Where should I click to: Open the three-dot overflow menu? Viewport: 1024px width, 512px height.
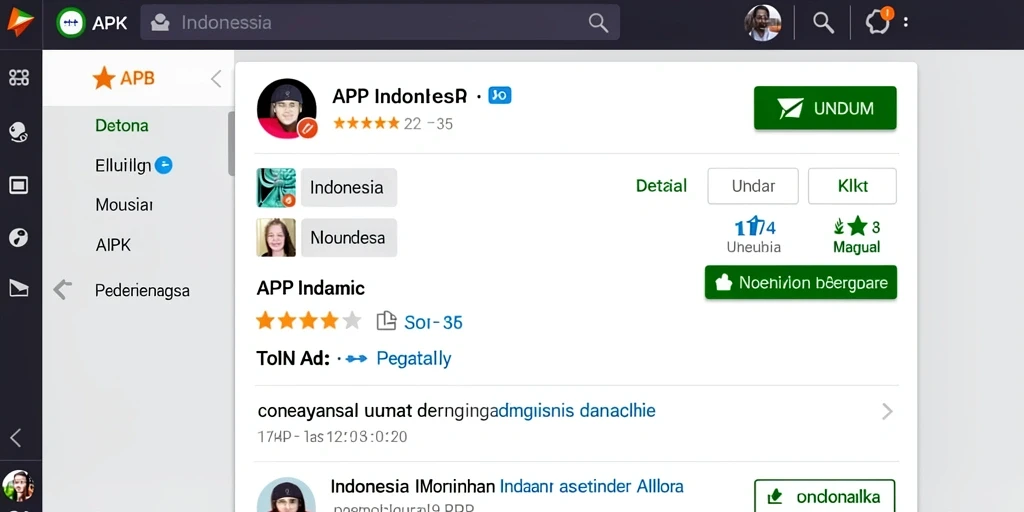(x=906, y=22)
